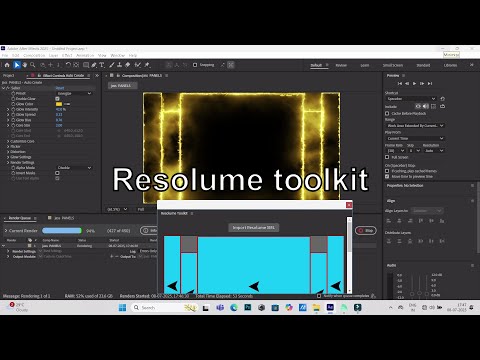Click the Glow Color yellow swatch
The height and width of the screenshot is (360, 480).
59,104
